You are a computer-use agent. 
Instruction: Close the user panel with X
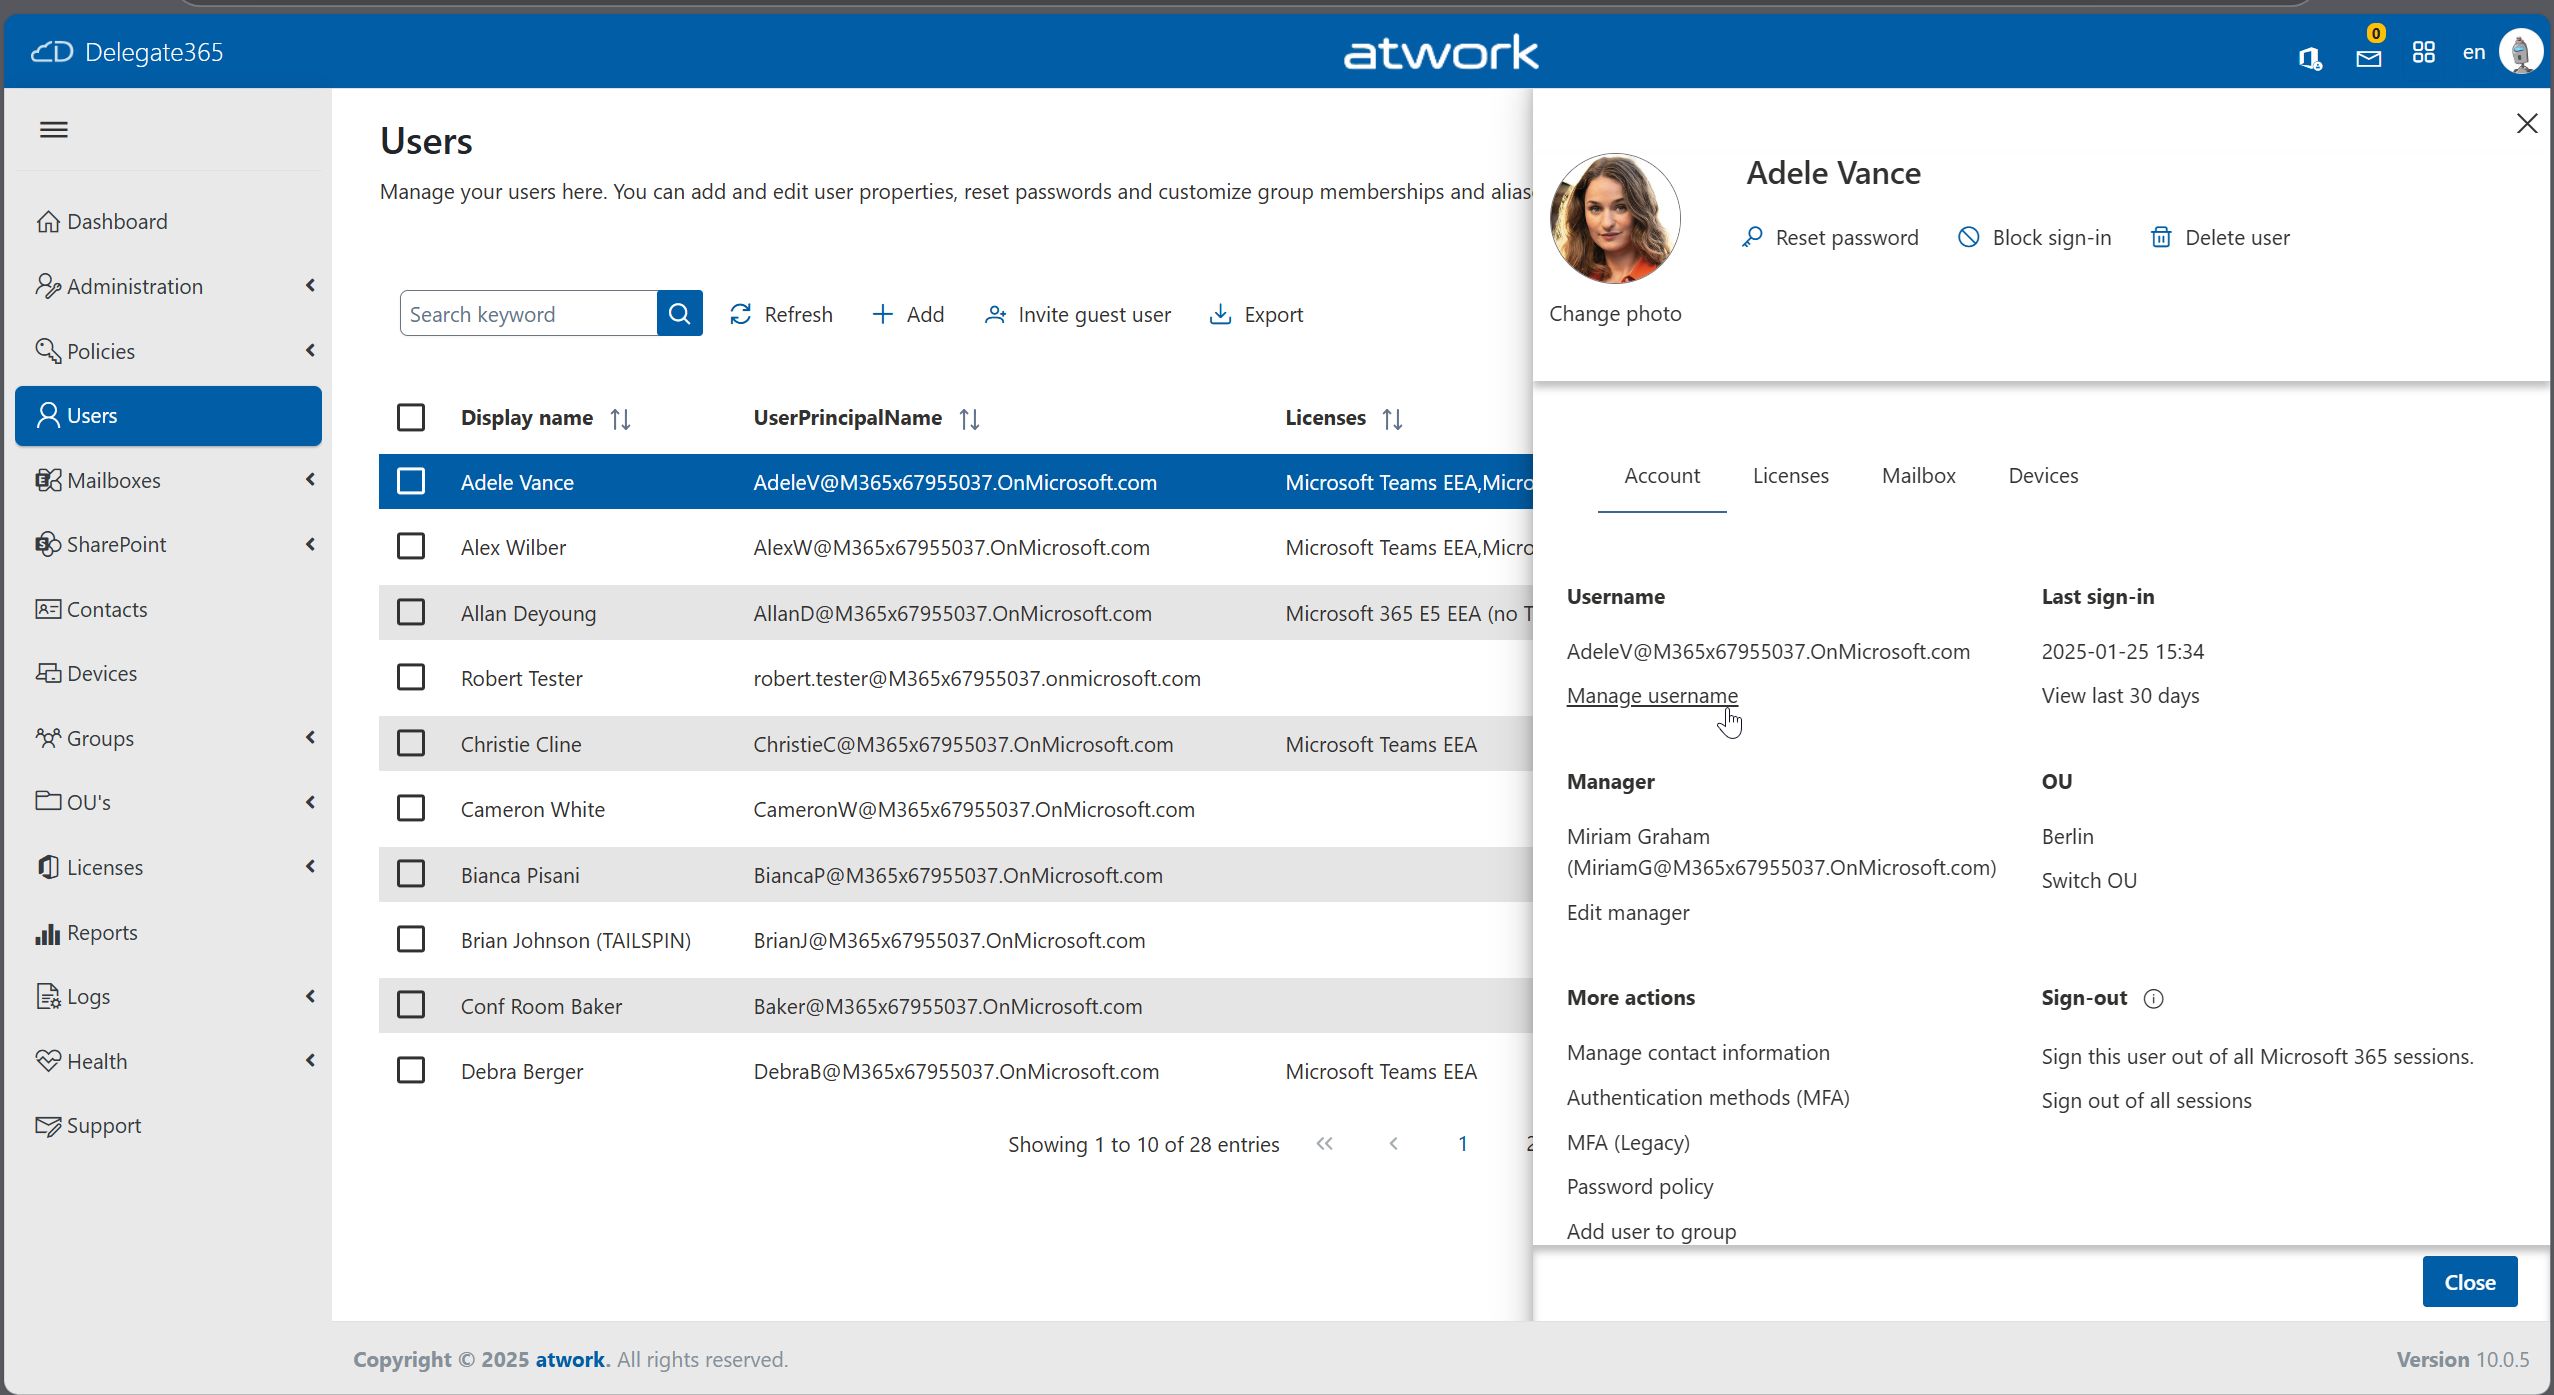2526,123
